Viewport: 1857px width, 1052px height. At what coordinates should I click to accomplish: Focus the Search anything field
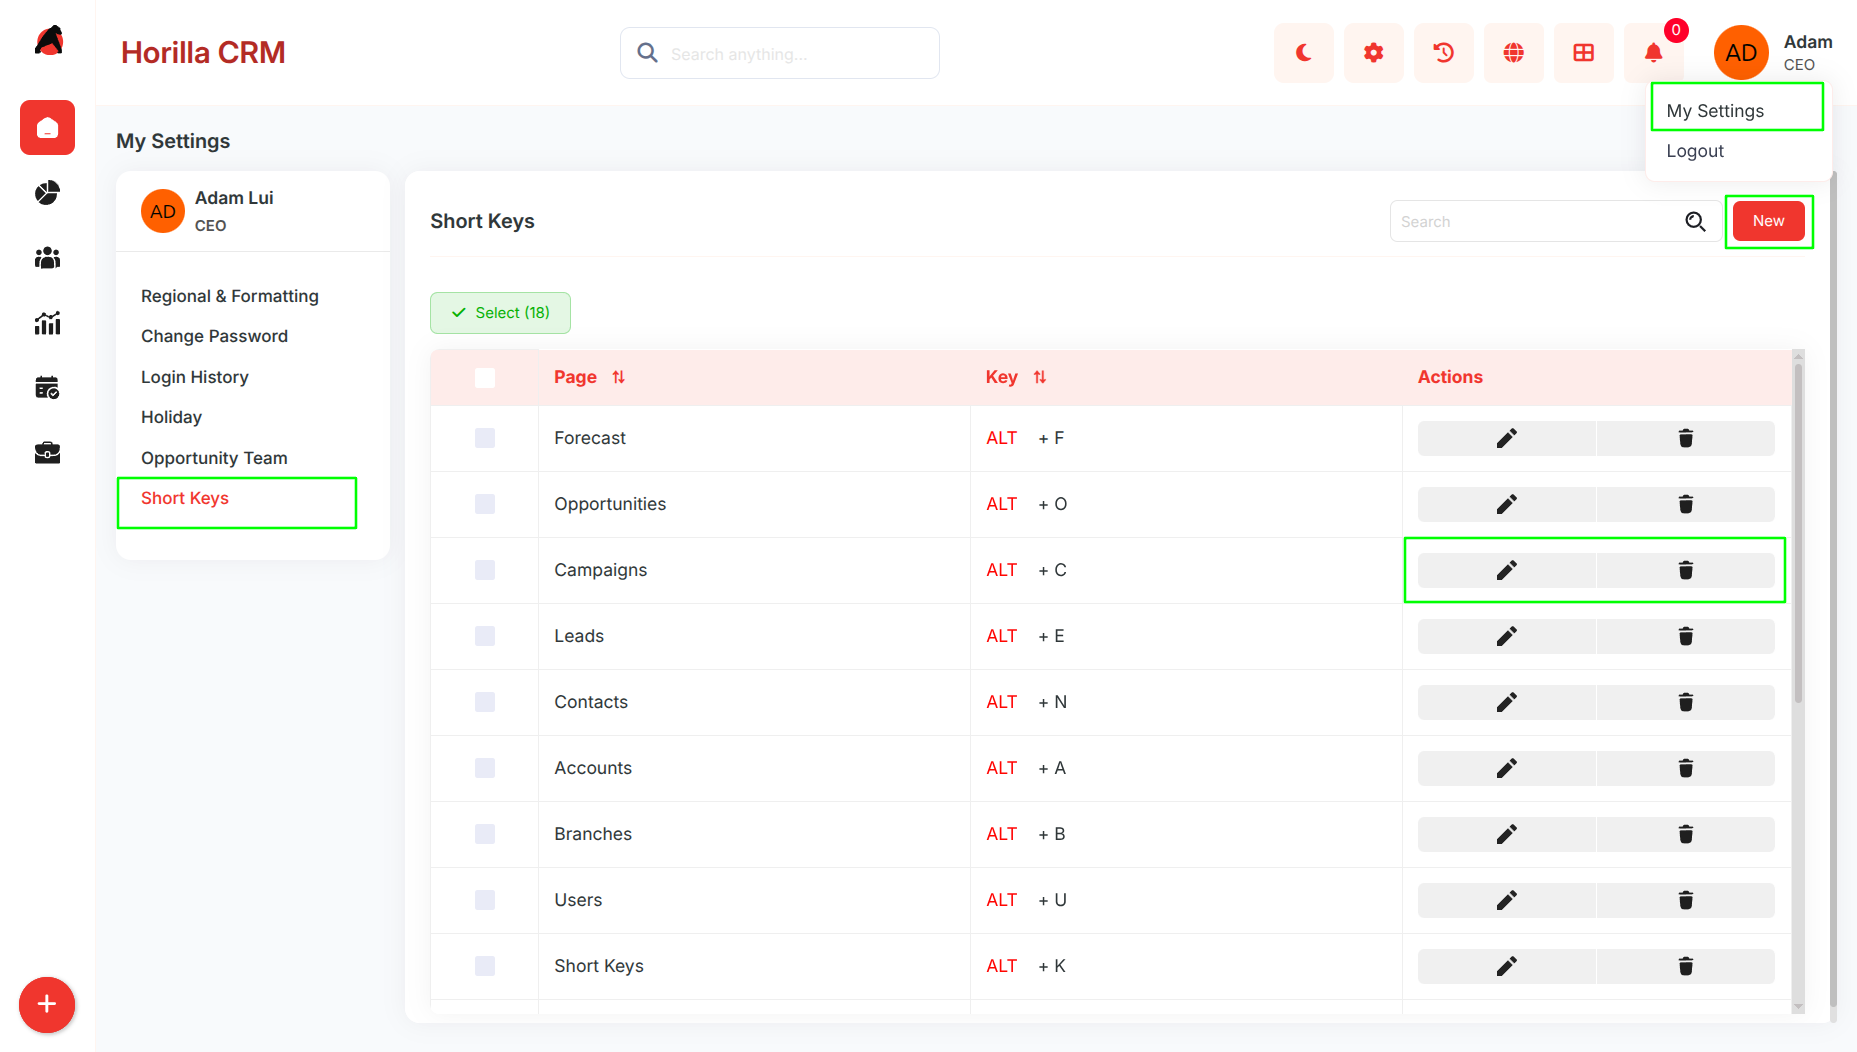[x=780, y=53]
